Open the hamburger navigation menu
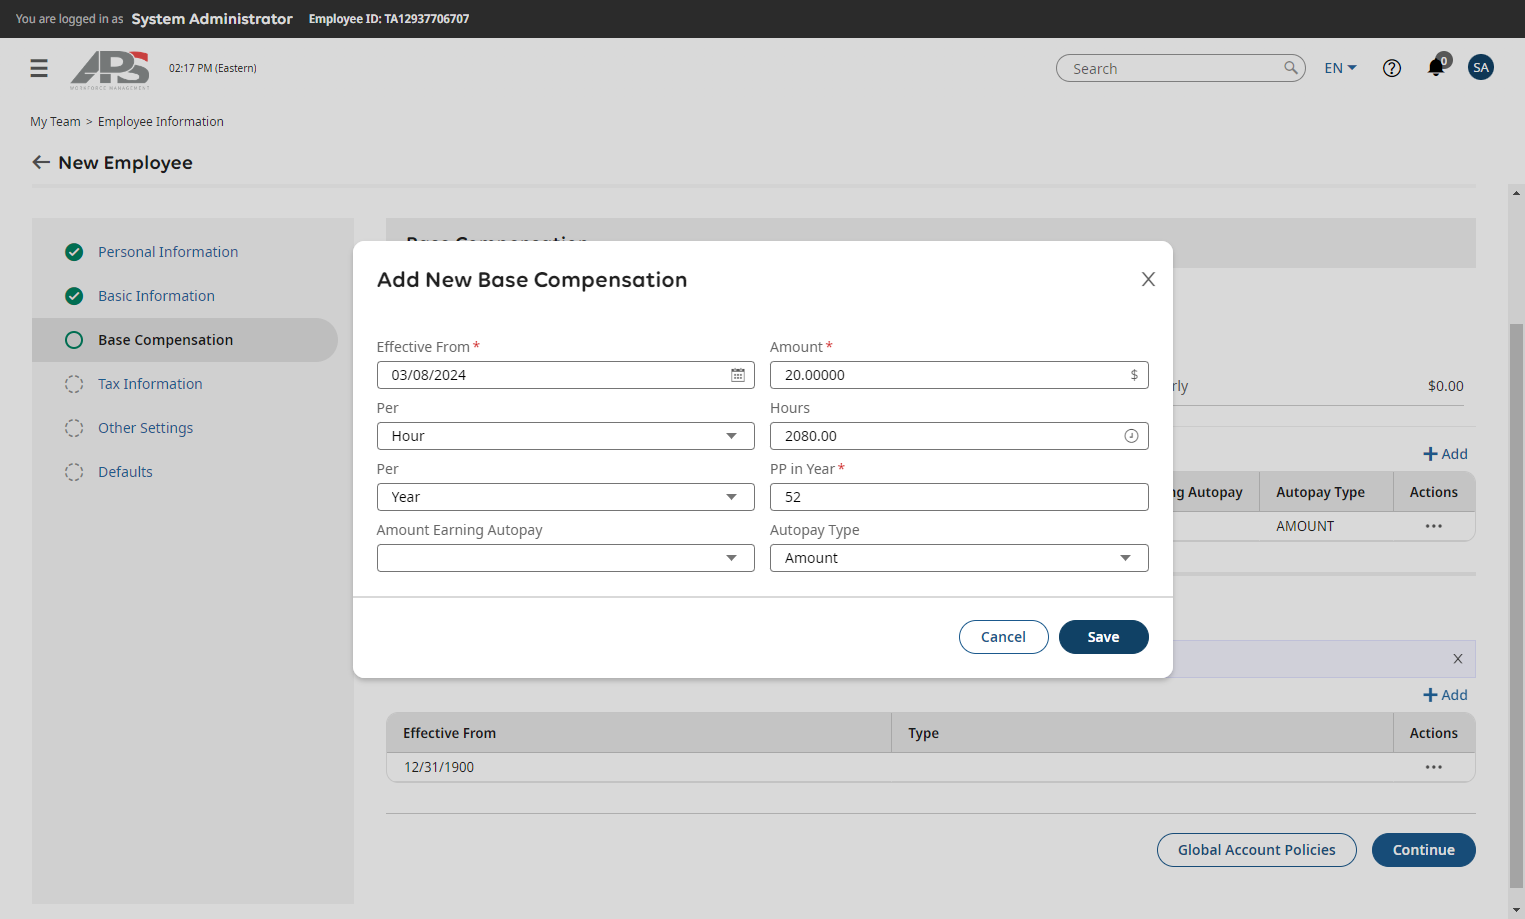 [x=39, y=68]
